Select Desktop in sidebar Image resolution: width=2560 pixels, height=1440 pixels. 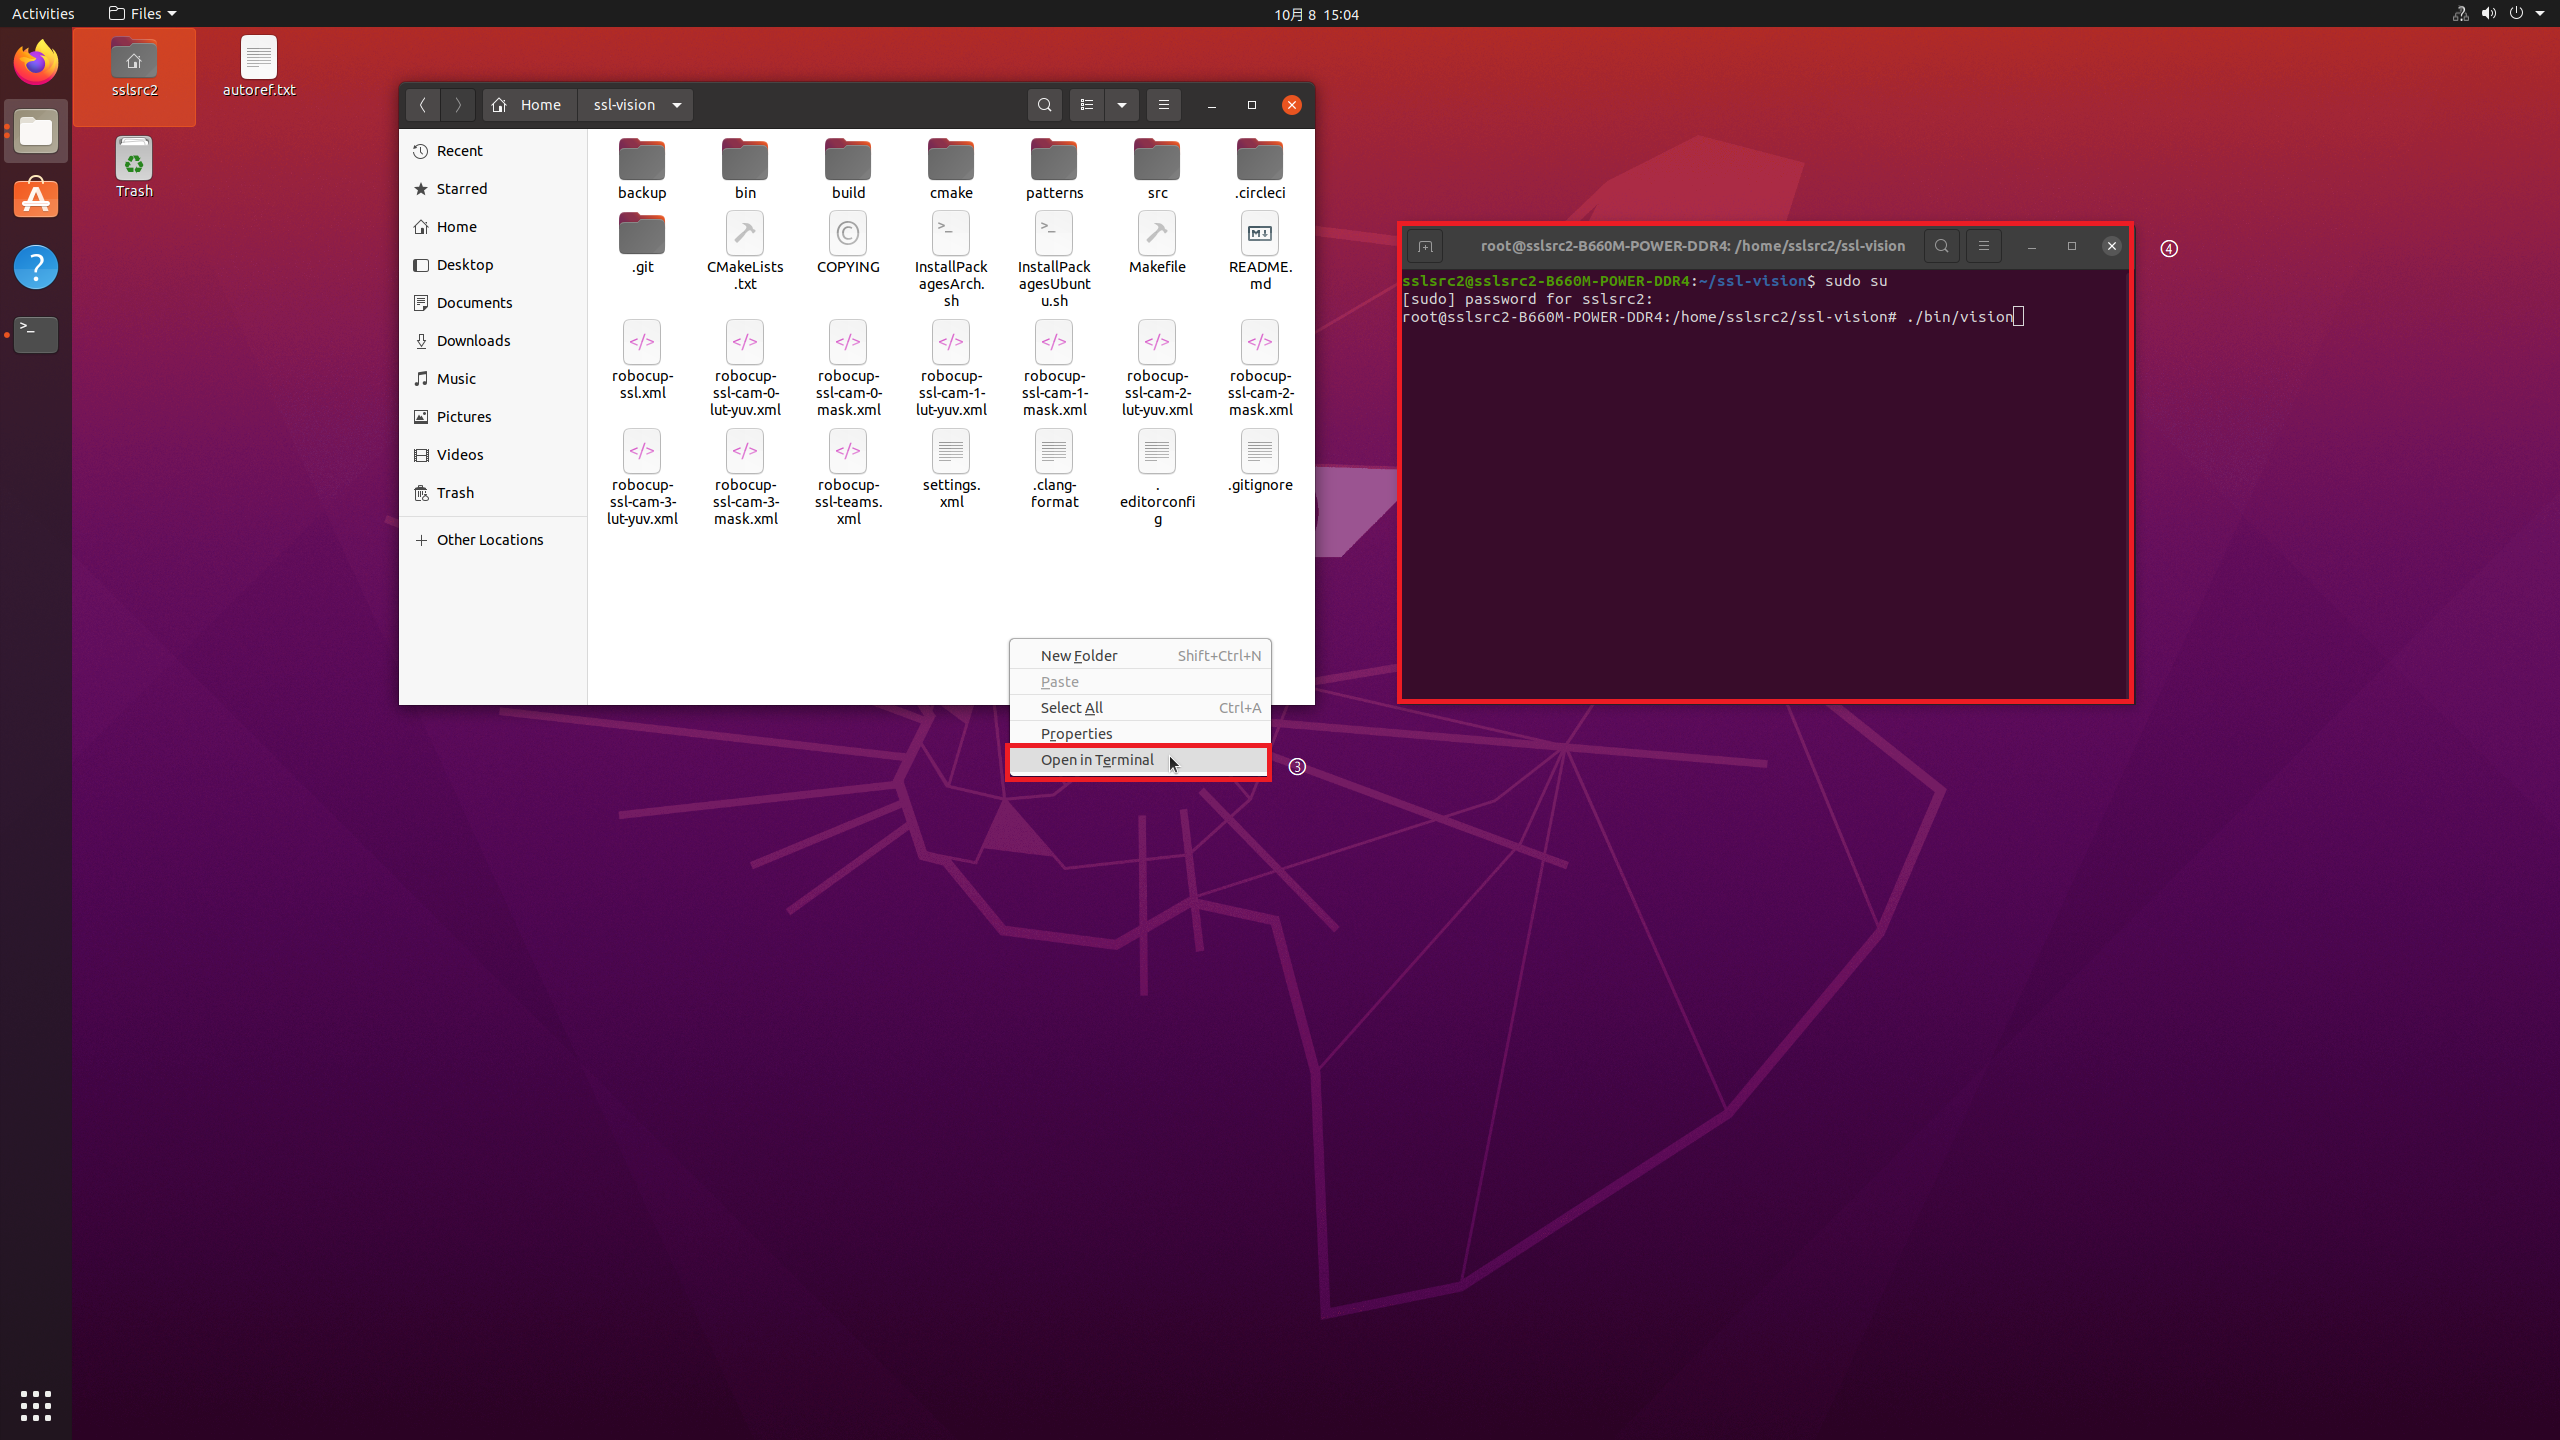pyautogui.click(x=493, y=265)
